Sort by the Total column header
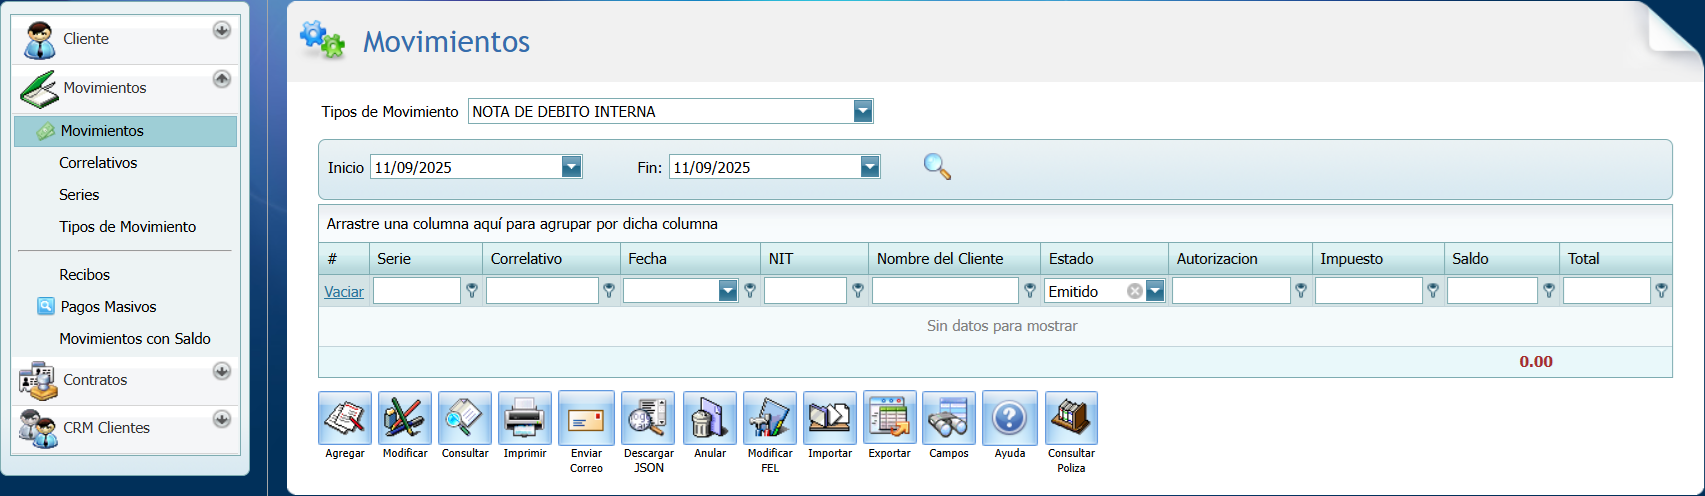This screenshot has width=1705, height=496. click(1615, 258)
